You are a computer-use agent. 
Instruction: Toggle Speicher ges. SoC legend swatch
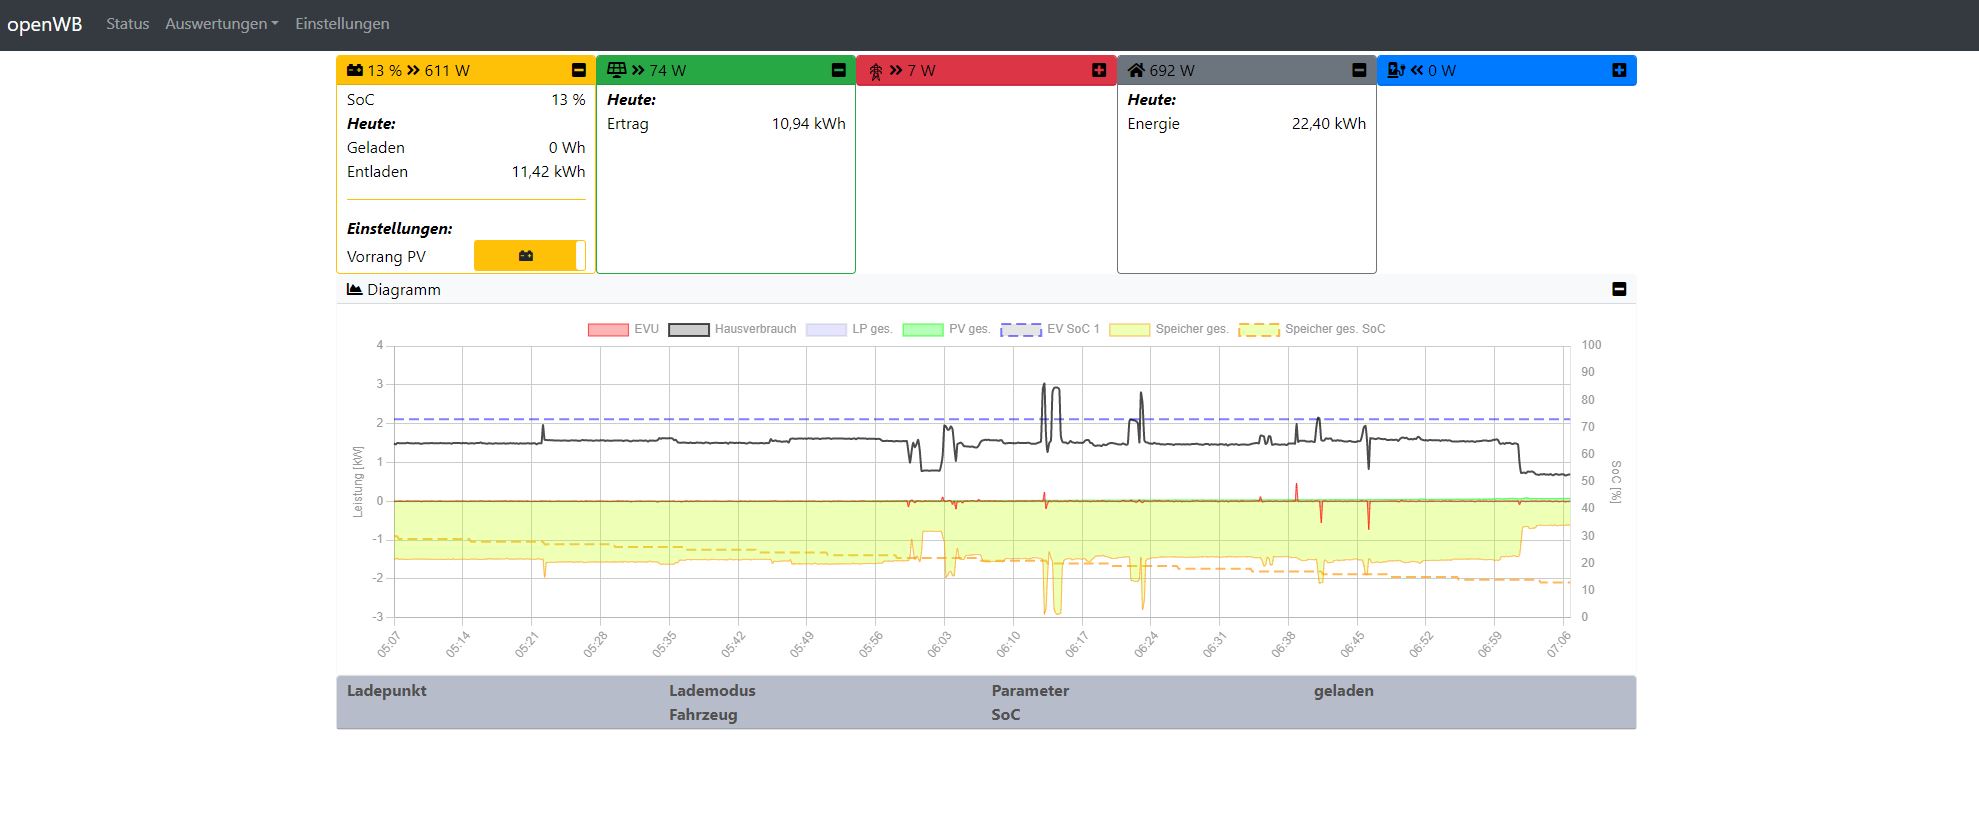(1258, 329)
